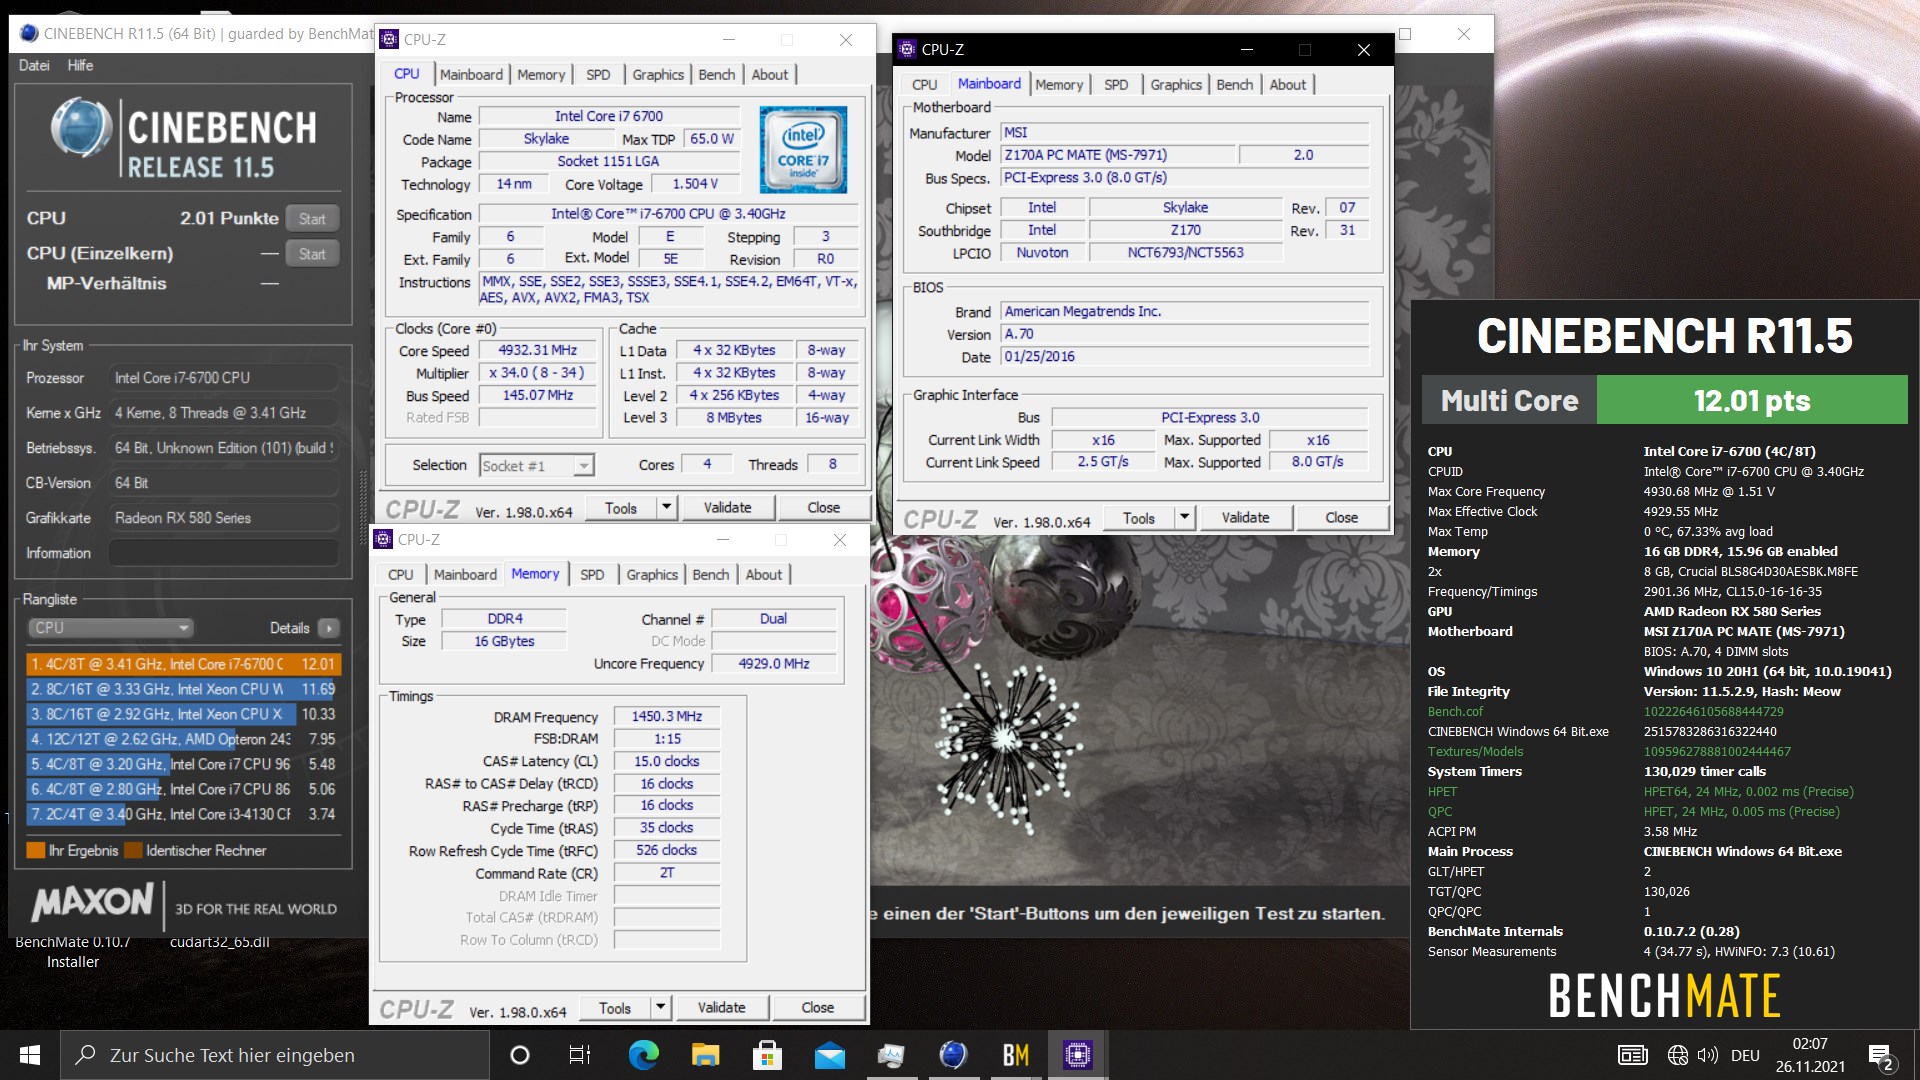
Task: Open BenchMate 0.10.7 Installer desktop icon
Action: 73,952
